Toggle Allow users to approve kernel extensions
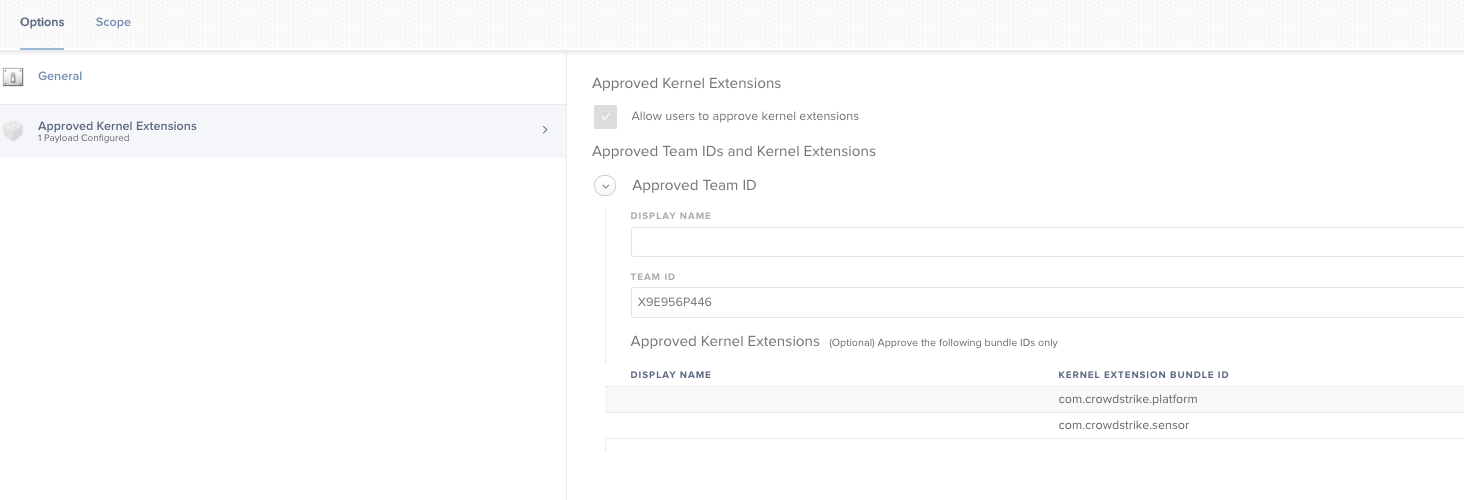Viewport: 1464px width, 500px height. (605, 117)
